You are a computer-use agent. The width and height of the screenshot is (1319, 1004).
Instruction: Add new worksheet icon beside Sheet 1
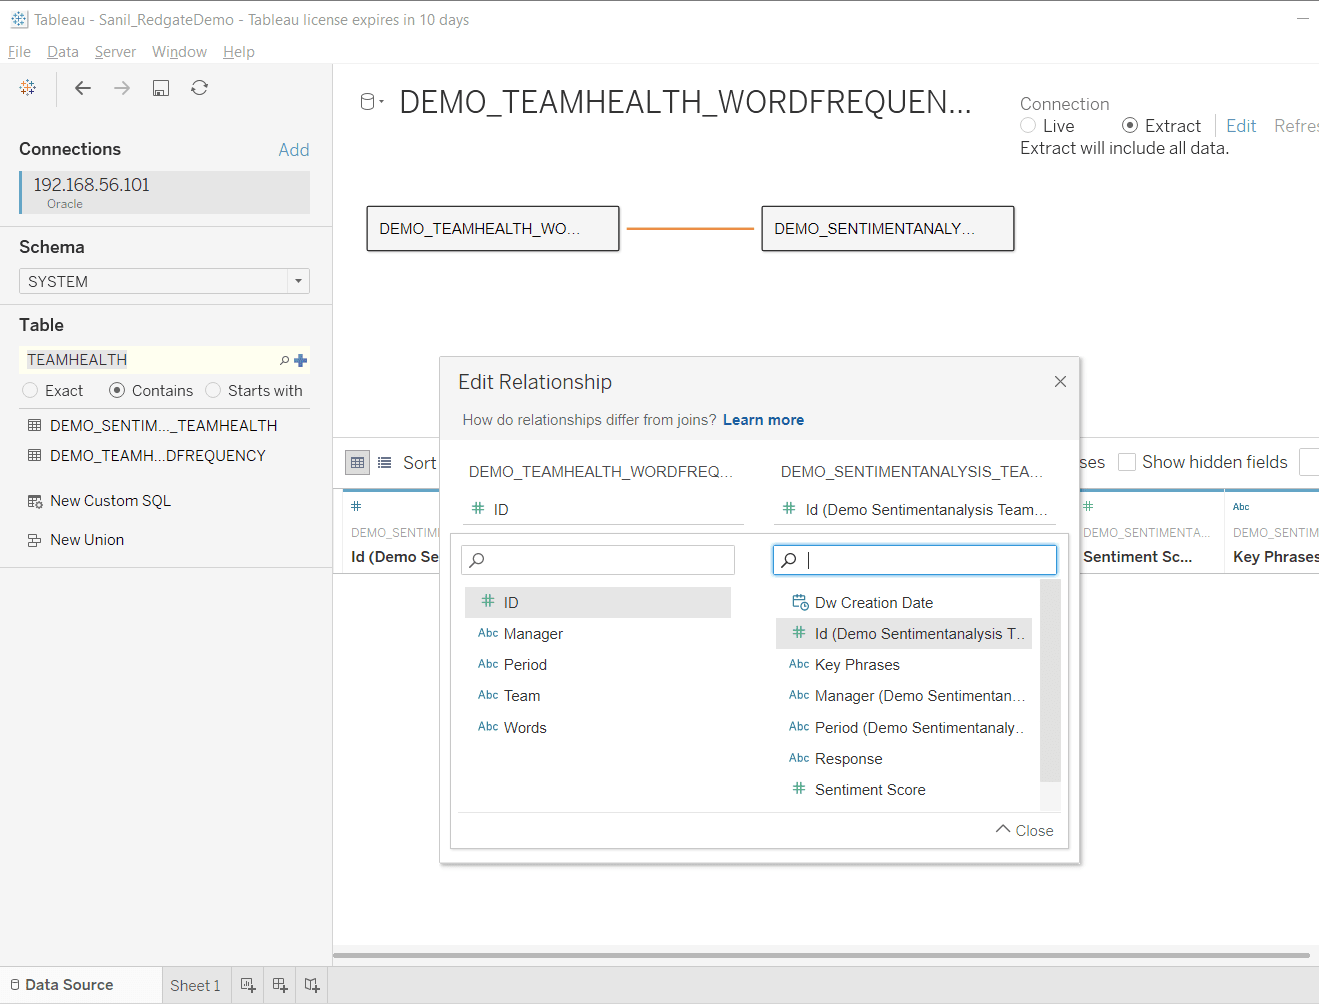(x=248, y=985)
